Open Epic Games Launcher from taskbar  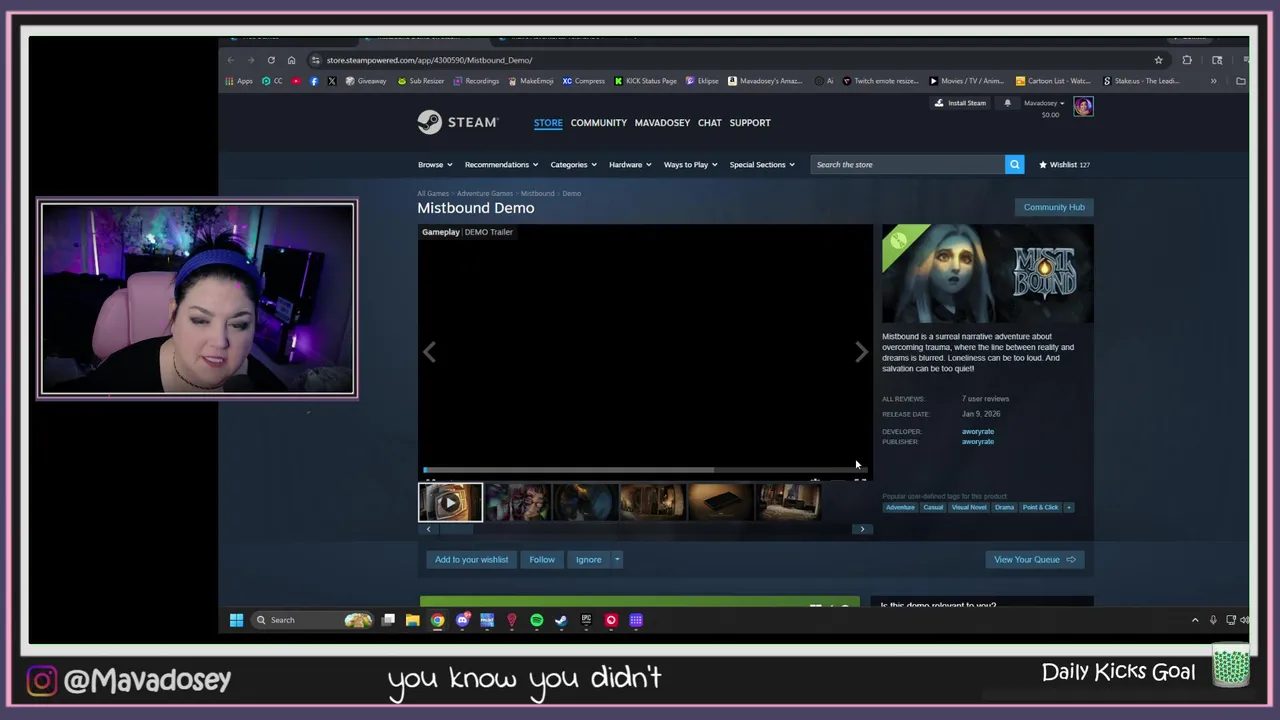pyautogui.click(x=586, y=620)
